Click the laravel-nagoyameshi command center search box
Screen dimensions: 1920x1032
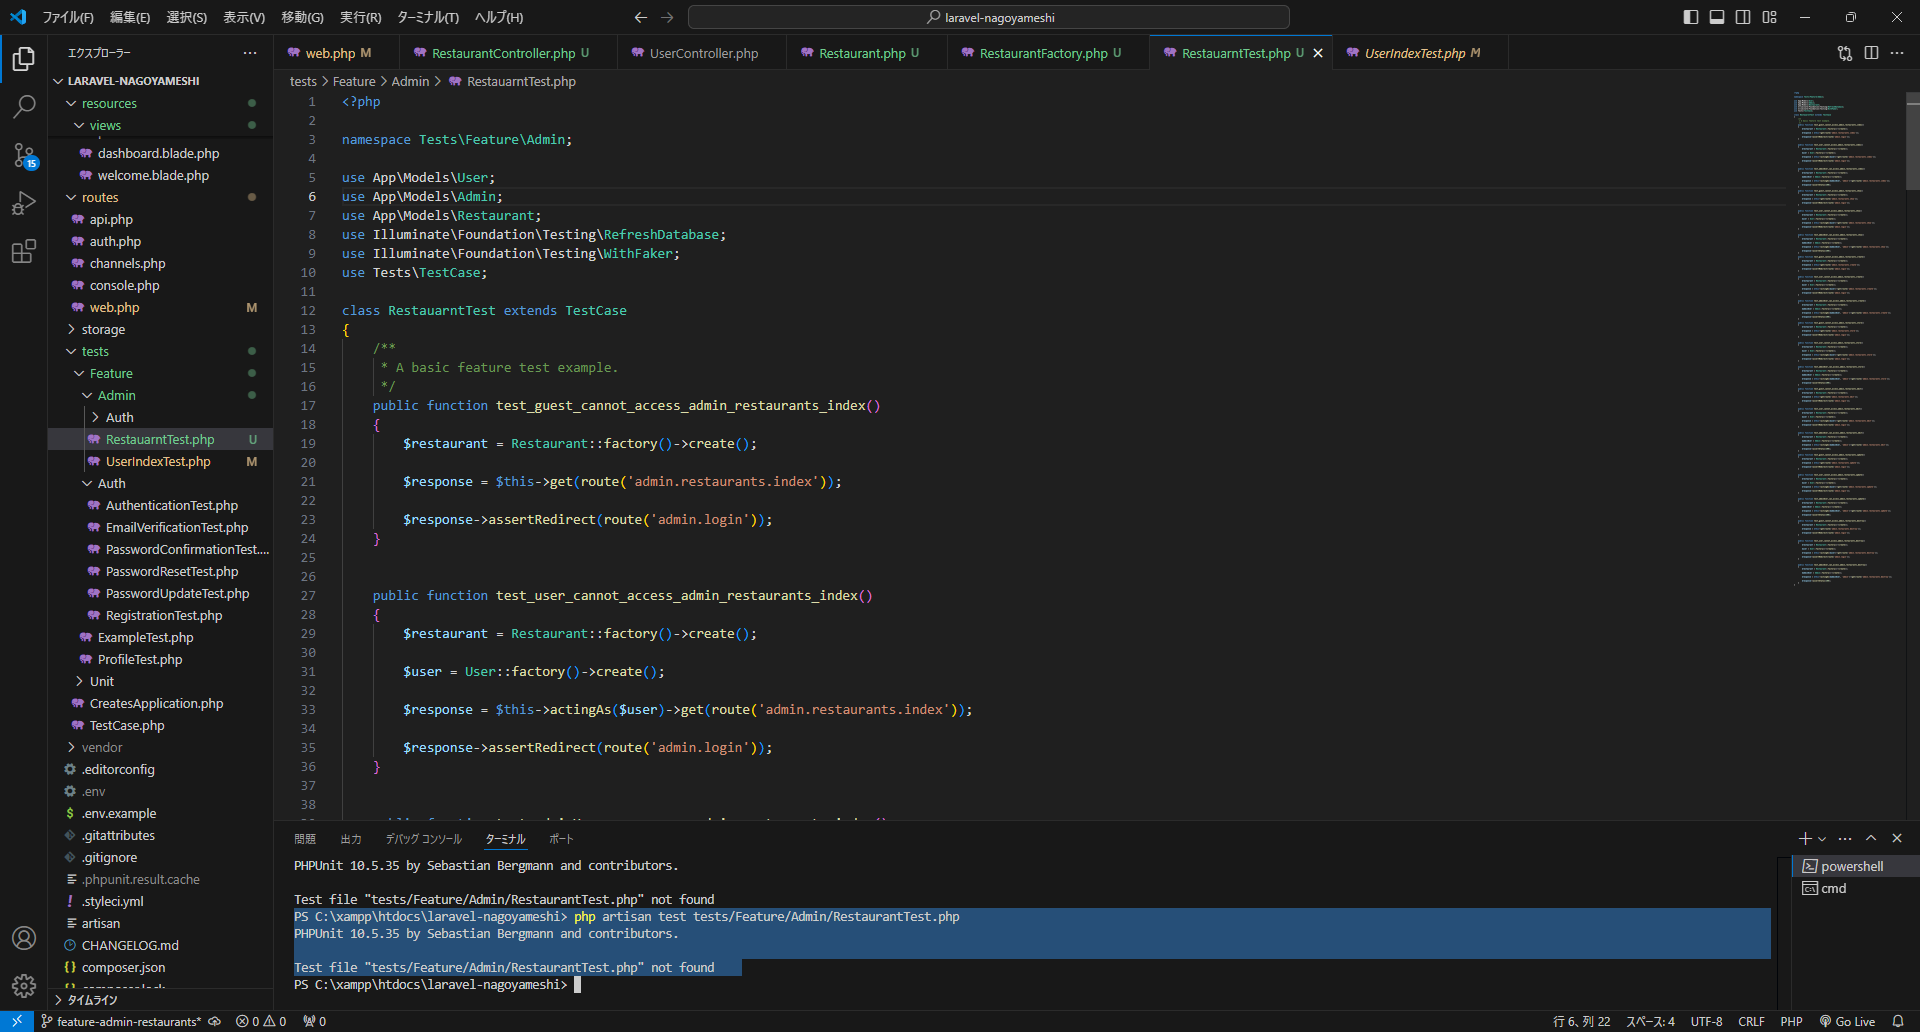click(x=988, y=17)
